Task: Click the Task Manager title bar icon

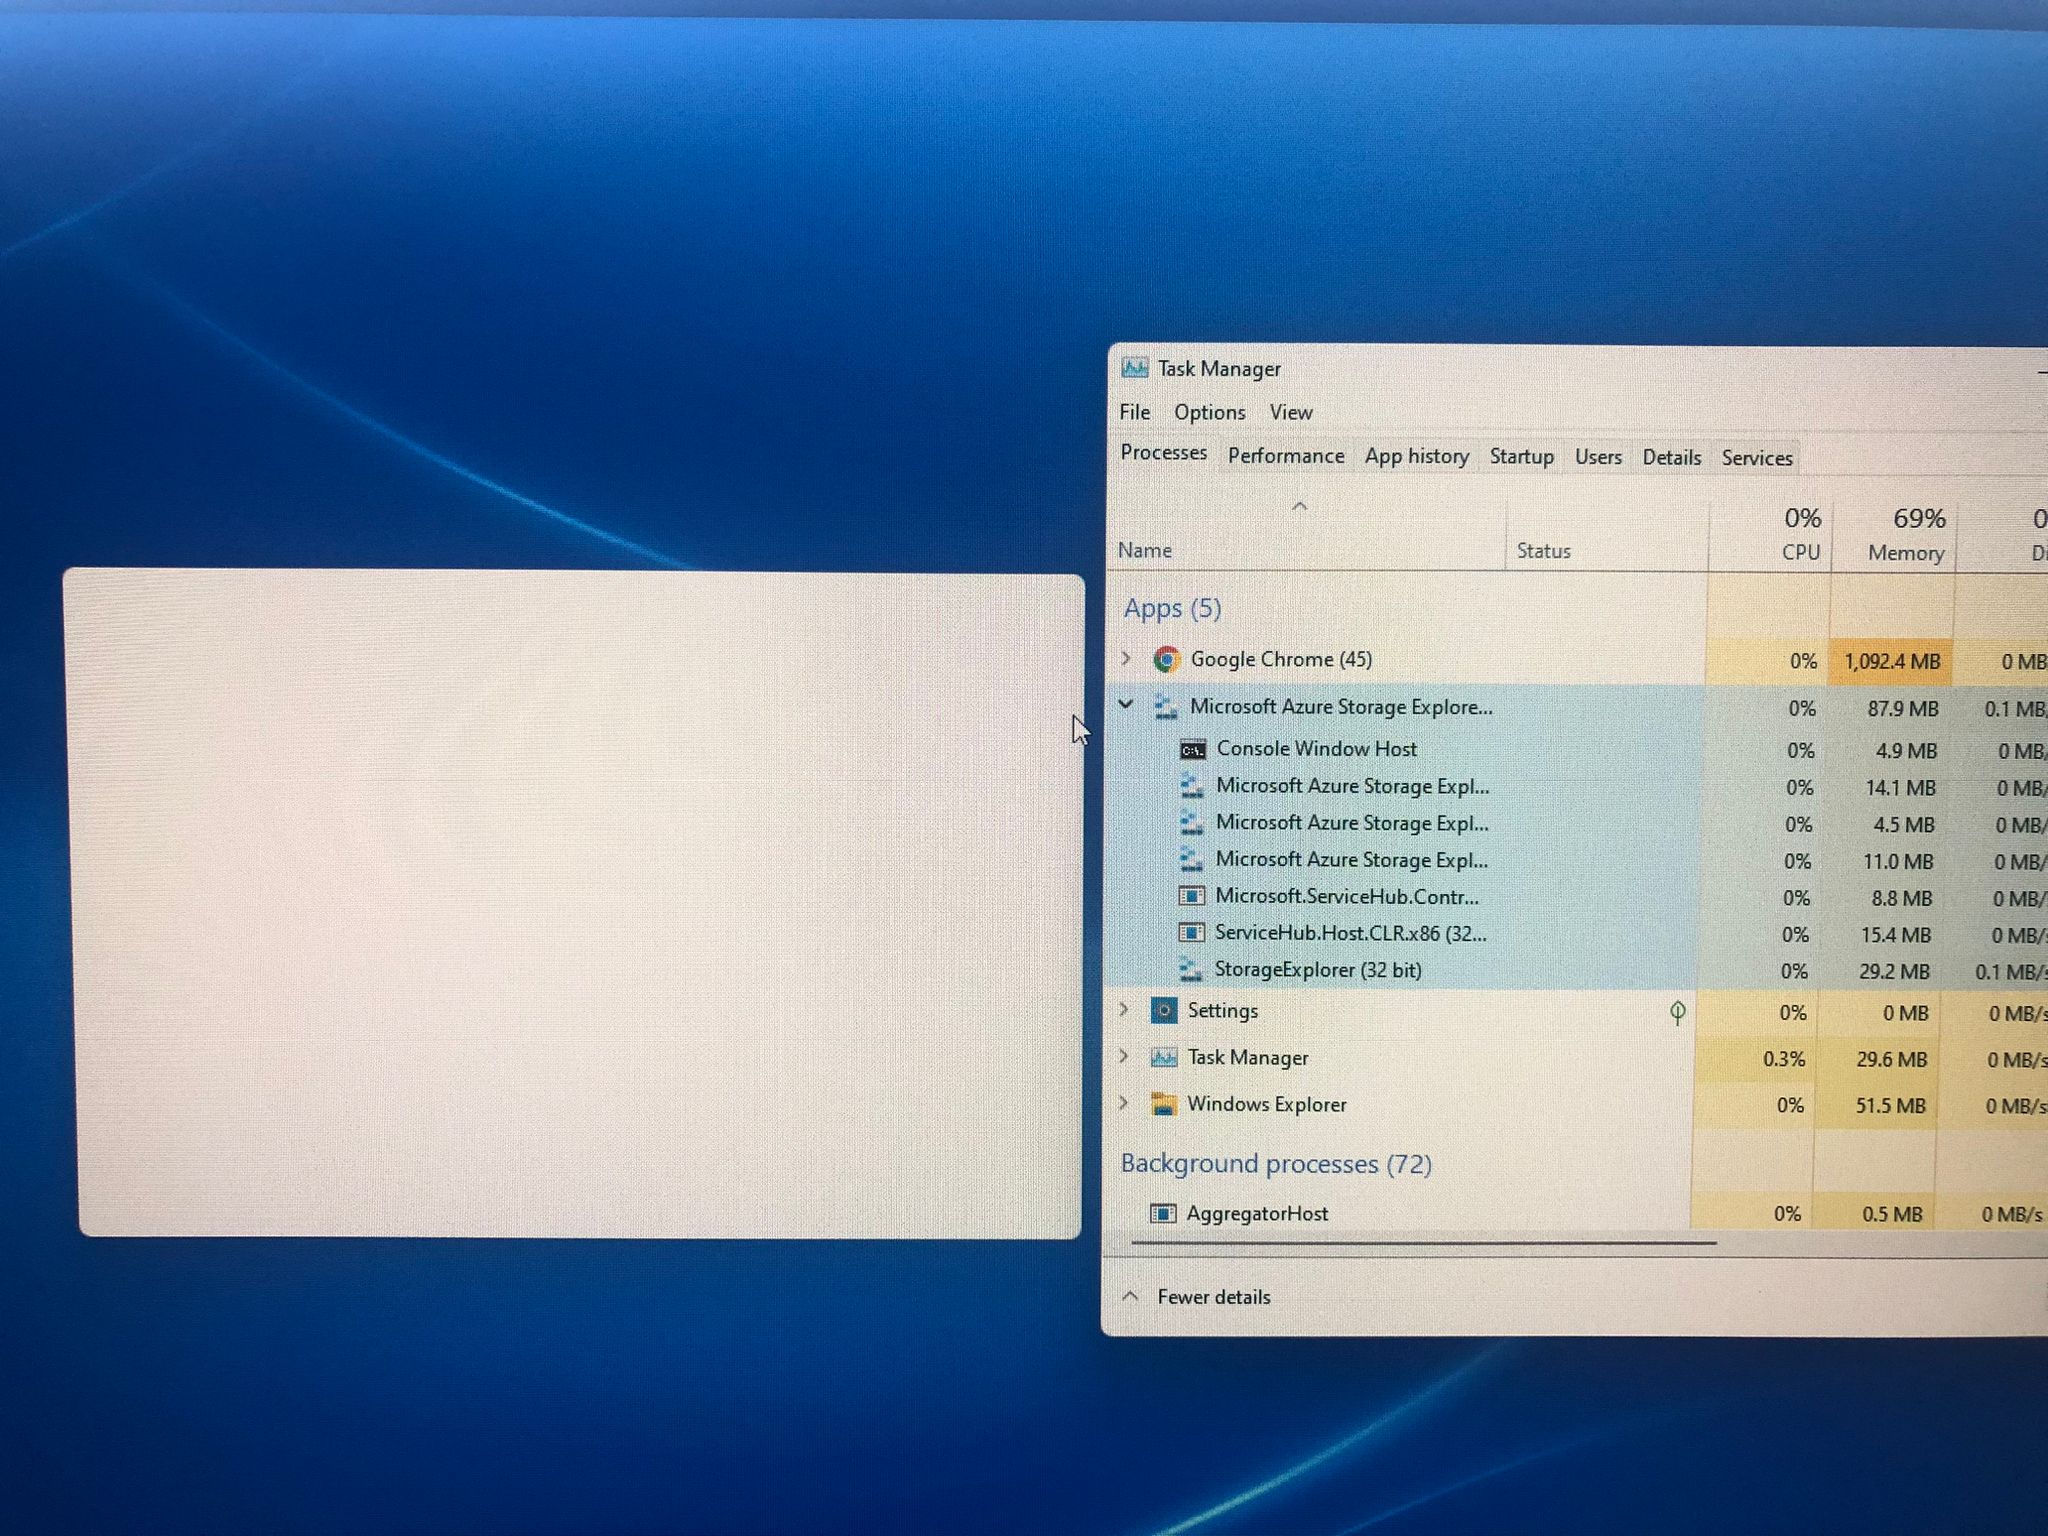Action: (x=1134, y=368)
